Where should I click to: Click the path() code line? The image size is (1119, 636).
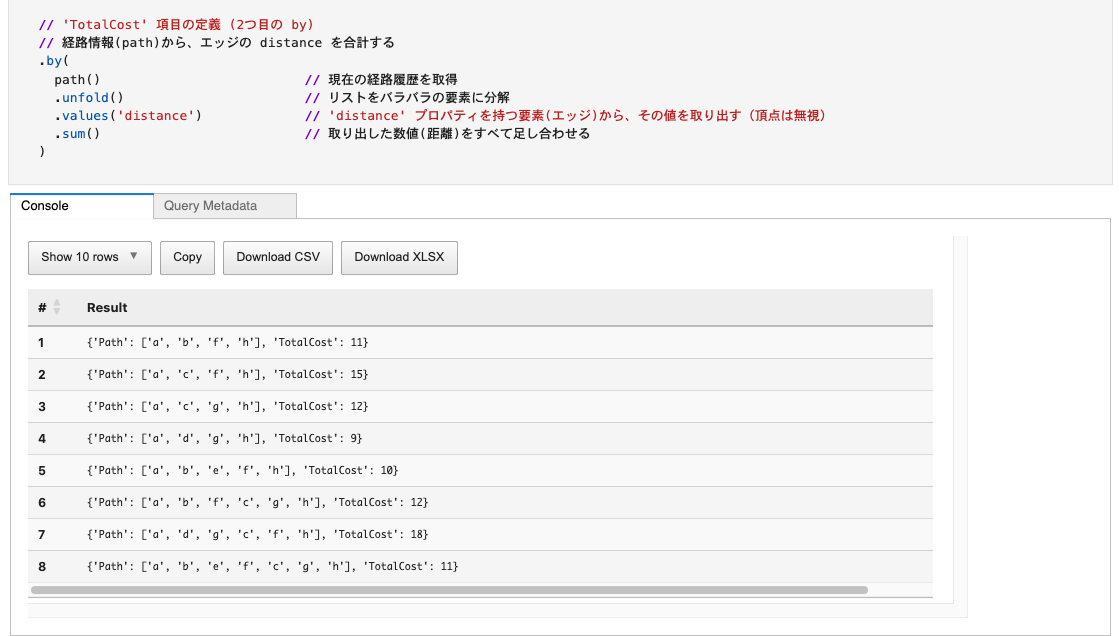point(77,79)
